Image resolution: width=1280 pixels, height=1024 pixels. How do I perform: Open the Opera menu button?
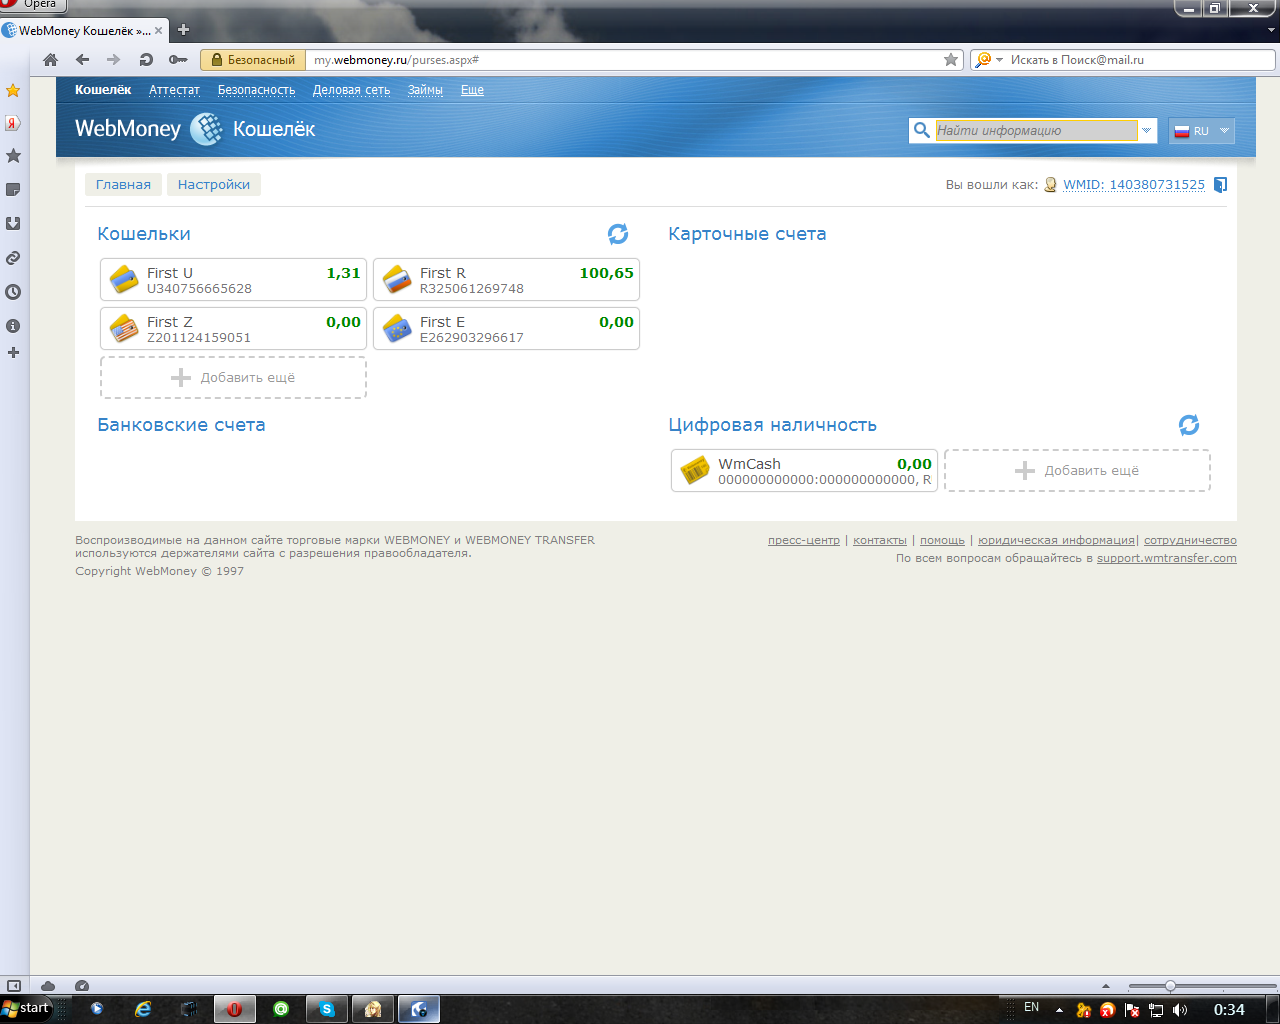[33, 4]
